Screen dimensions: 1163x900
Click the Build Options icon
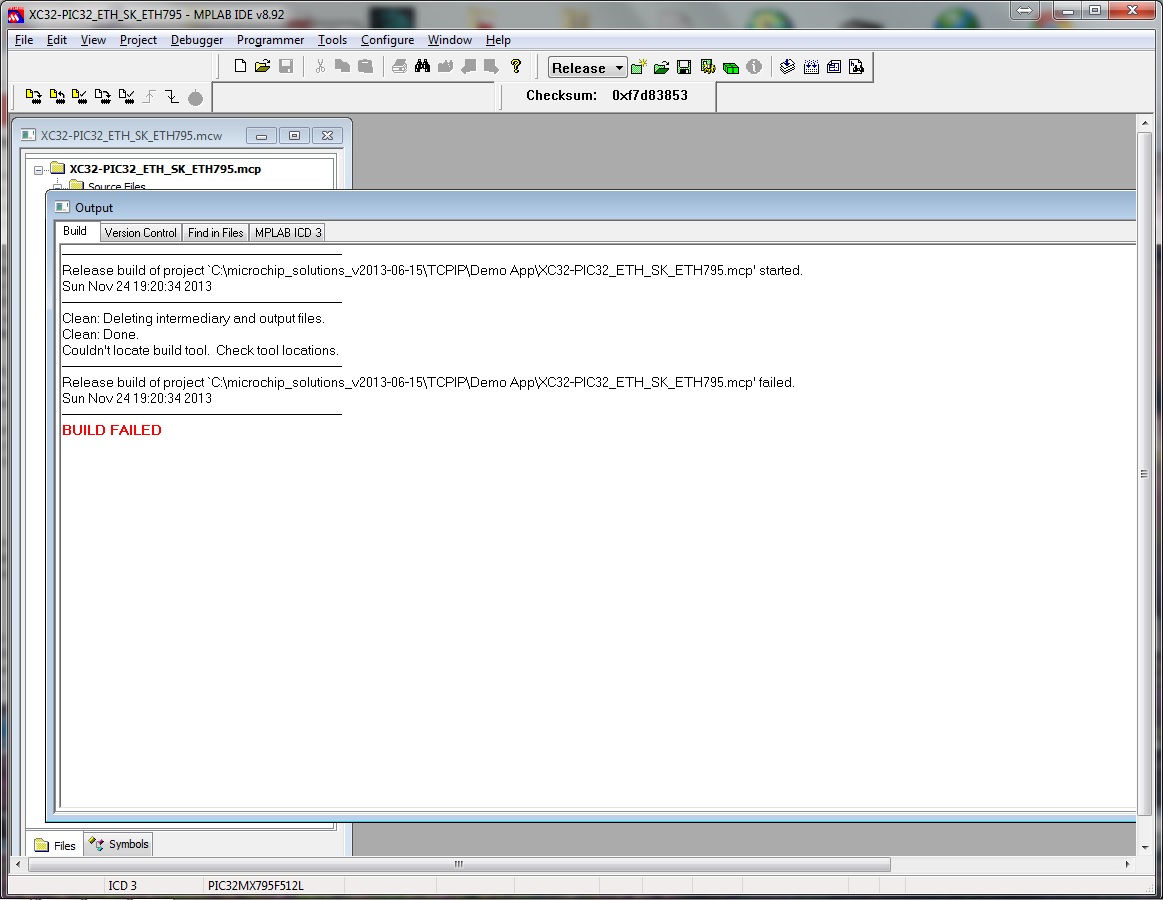click(708, 68)
